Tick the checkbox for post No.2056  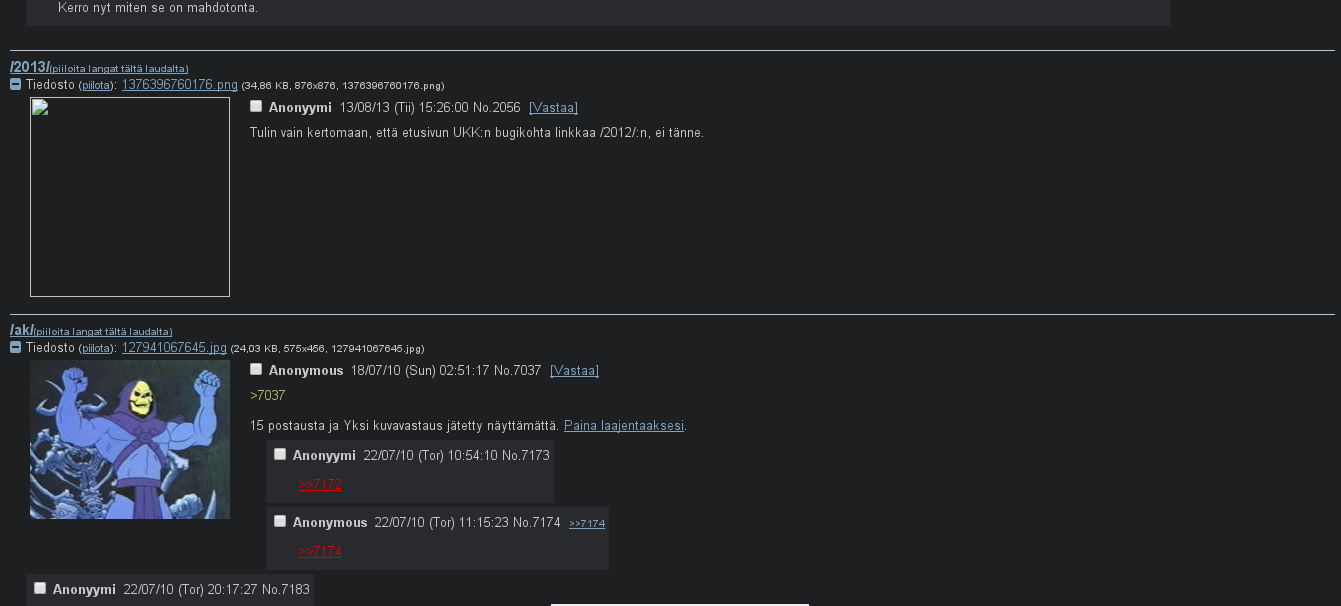tap(256, 107)
